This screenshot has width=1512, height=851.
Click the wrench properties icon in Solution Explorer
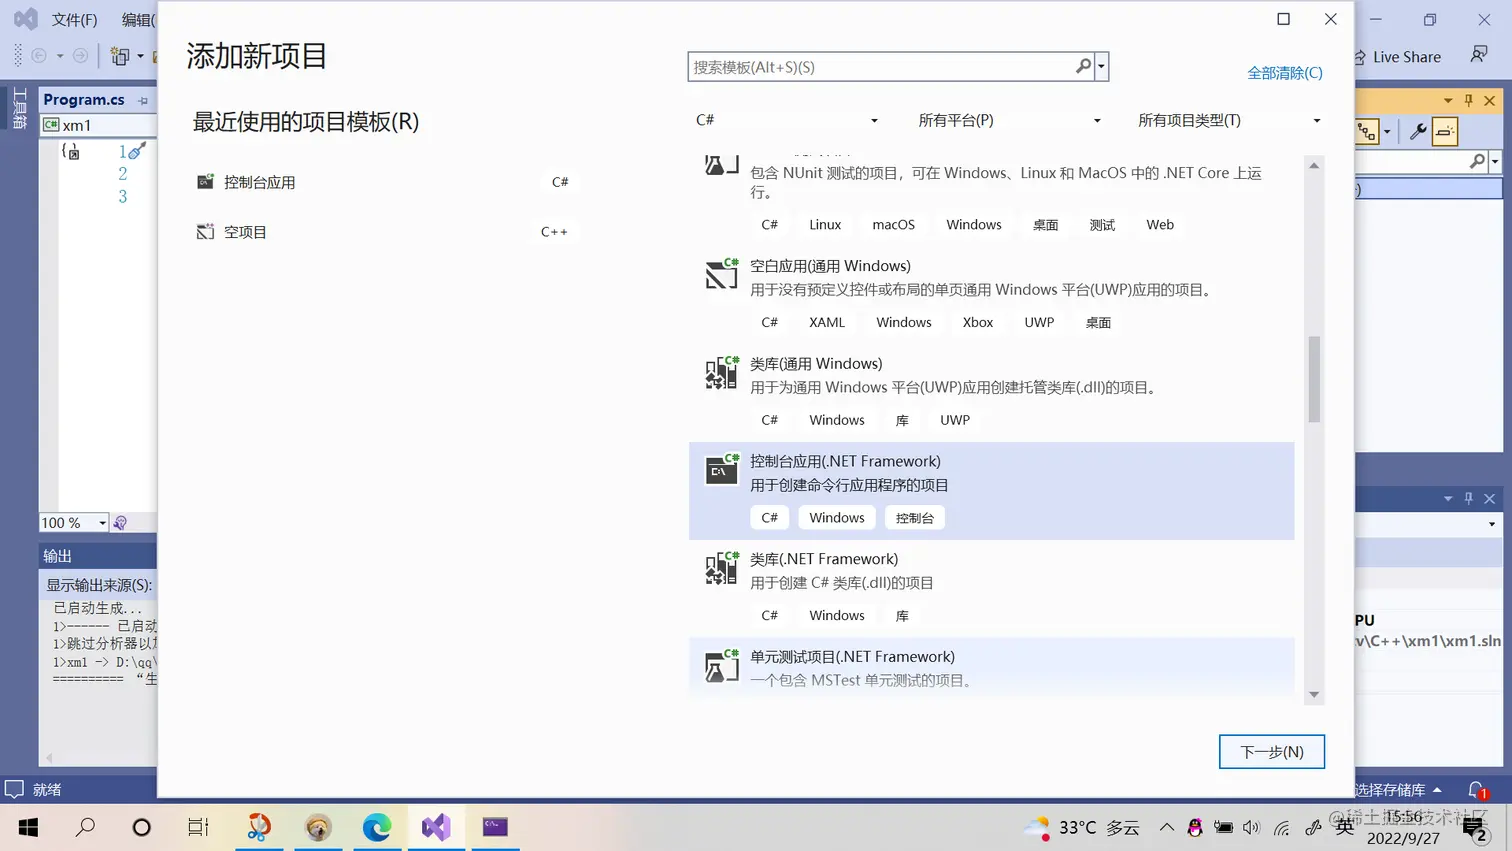click(x=1418, y=131)
